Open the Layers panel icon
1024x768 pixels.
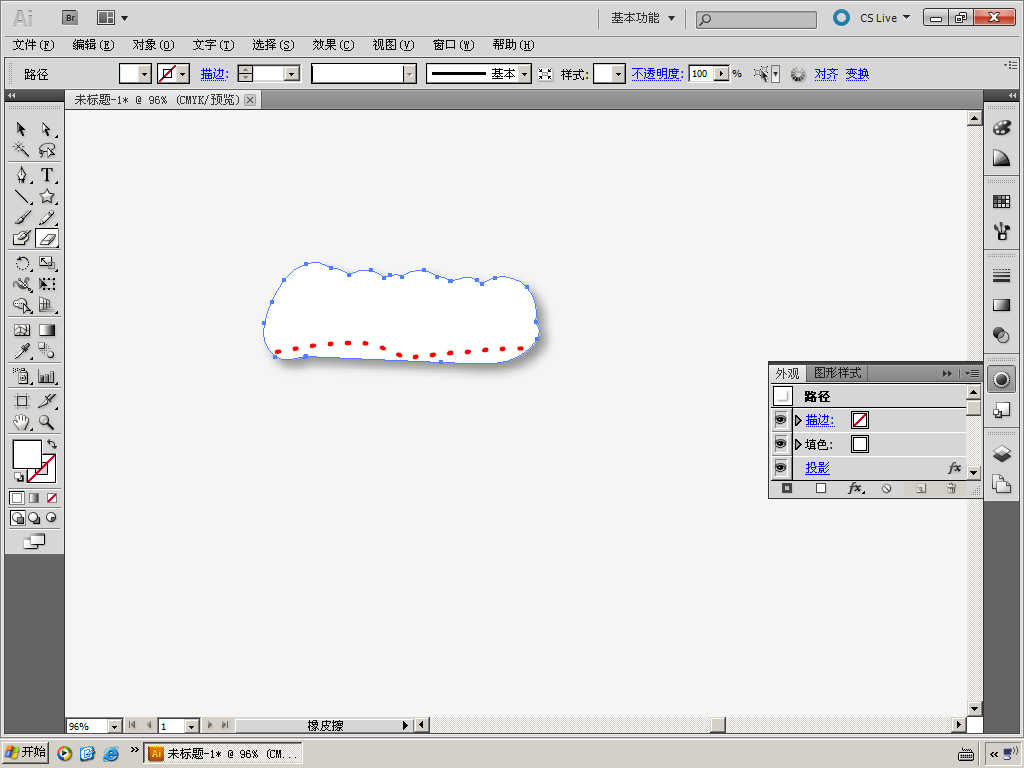1001,454
